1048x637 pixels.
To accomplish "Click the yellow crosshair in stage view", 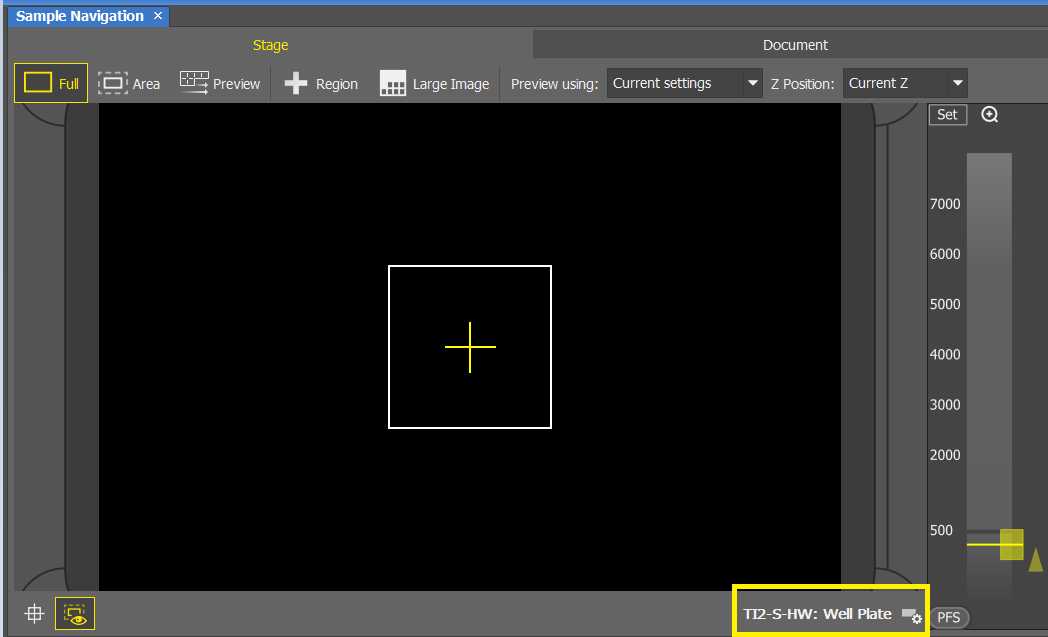I will click(x=470, y=347).
